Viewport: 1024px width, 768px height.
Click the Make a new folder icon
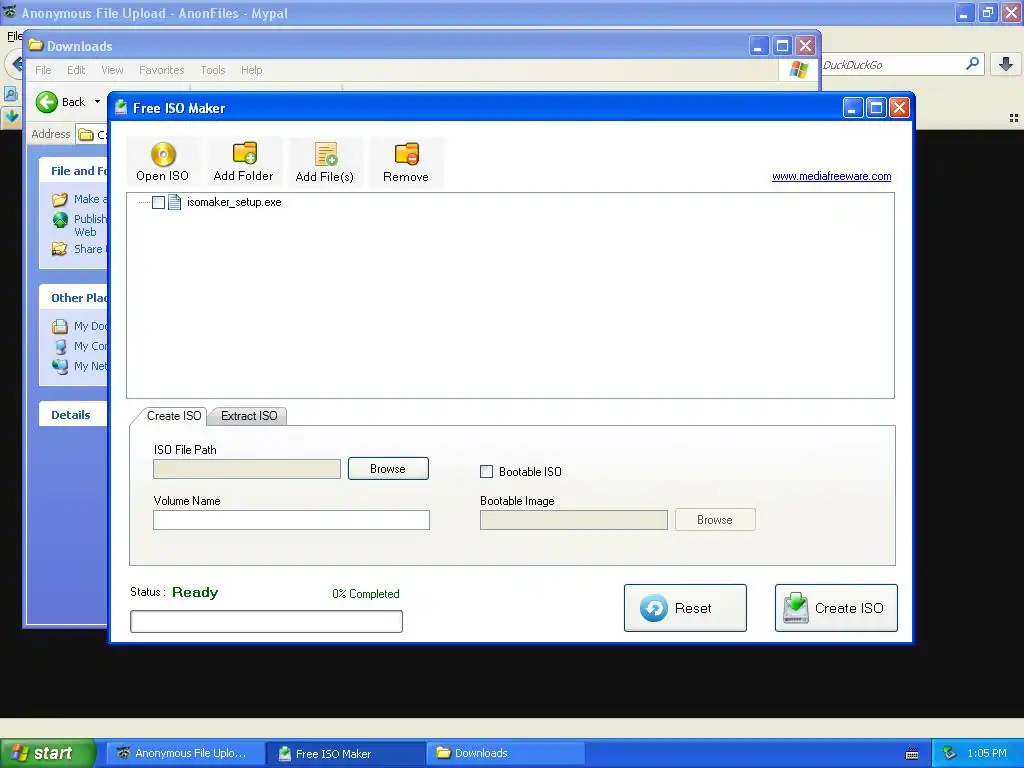[59, 199]
